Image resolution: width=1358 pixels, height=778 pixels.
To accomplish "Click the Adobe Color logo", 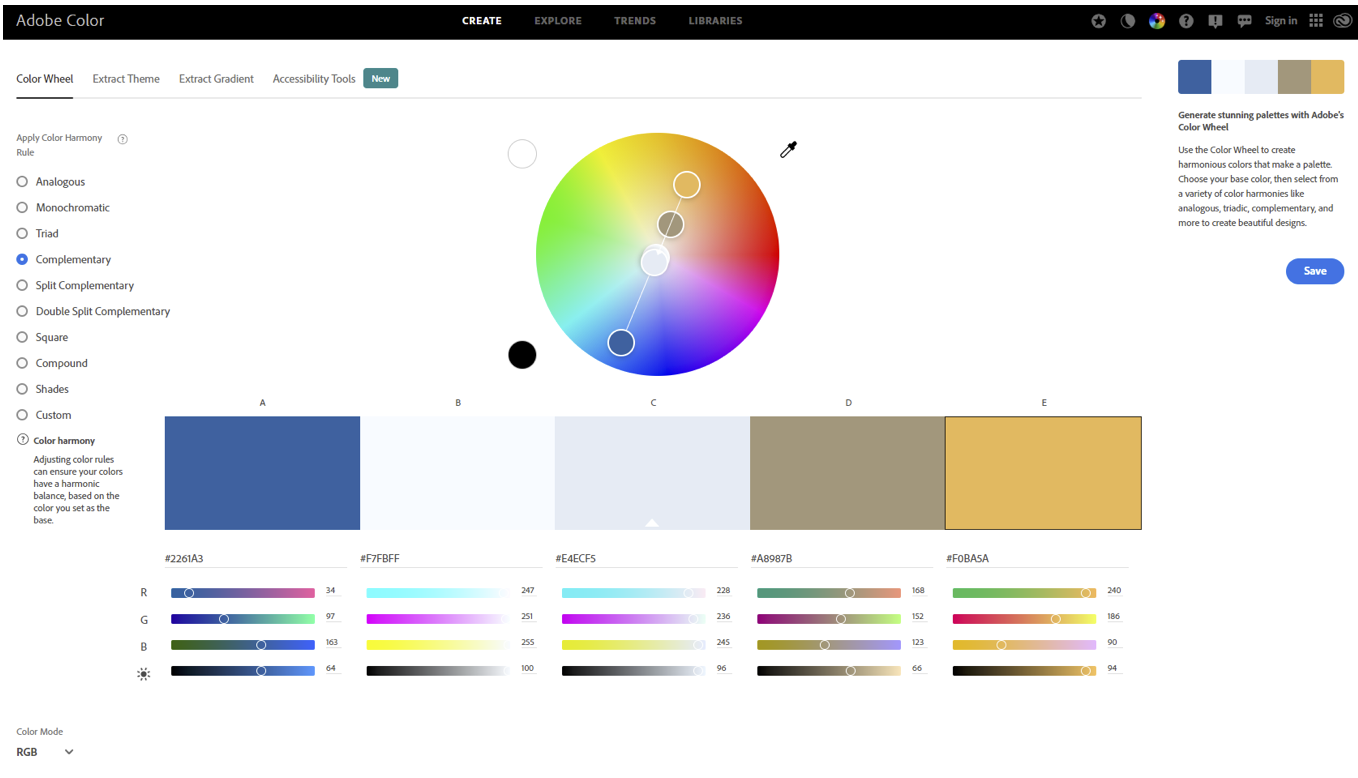I will tap(60, 20).
